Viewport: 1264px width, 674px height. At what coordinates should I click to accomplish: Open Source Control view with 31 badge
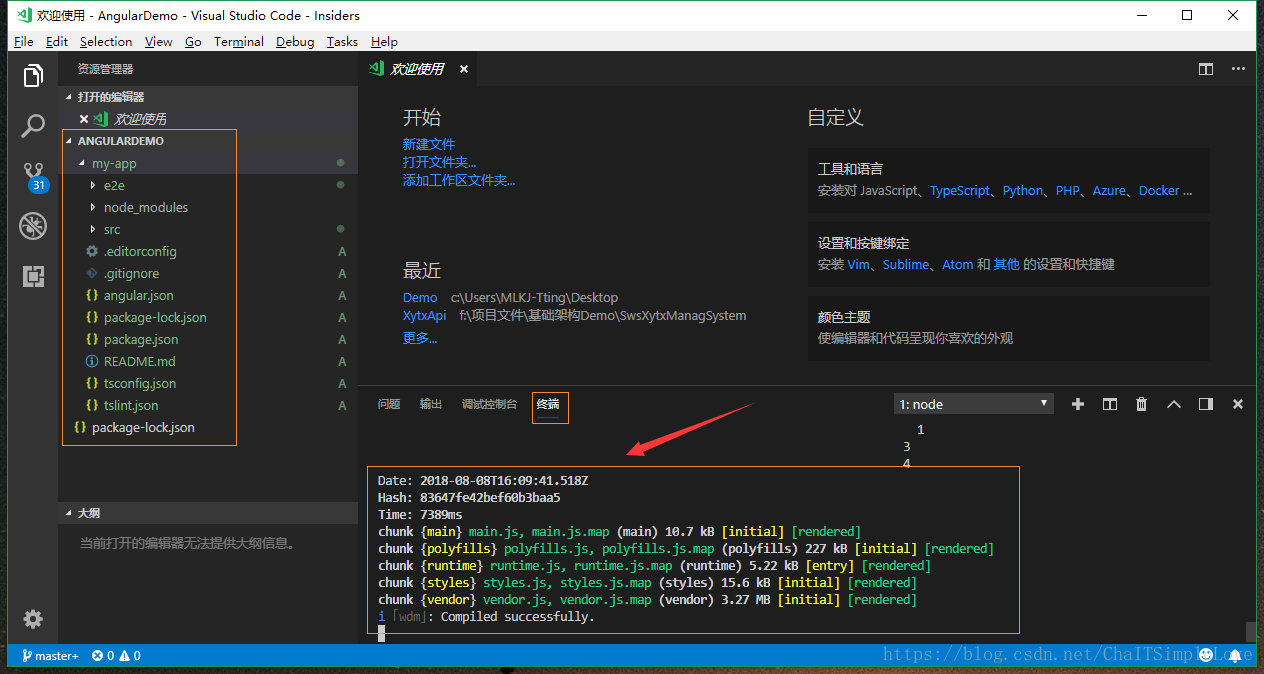click(33, 176)
